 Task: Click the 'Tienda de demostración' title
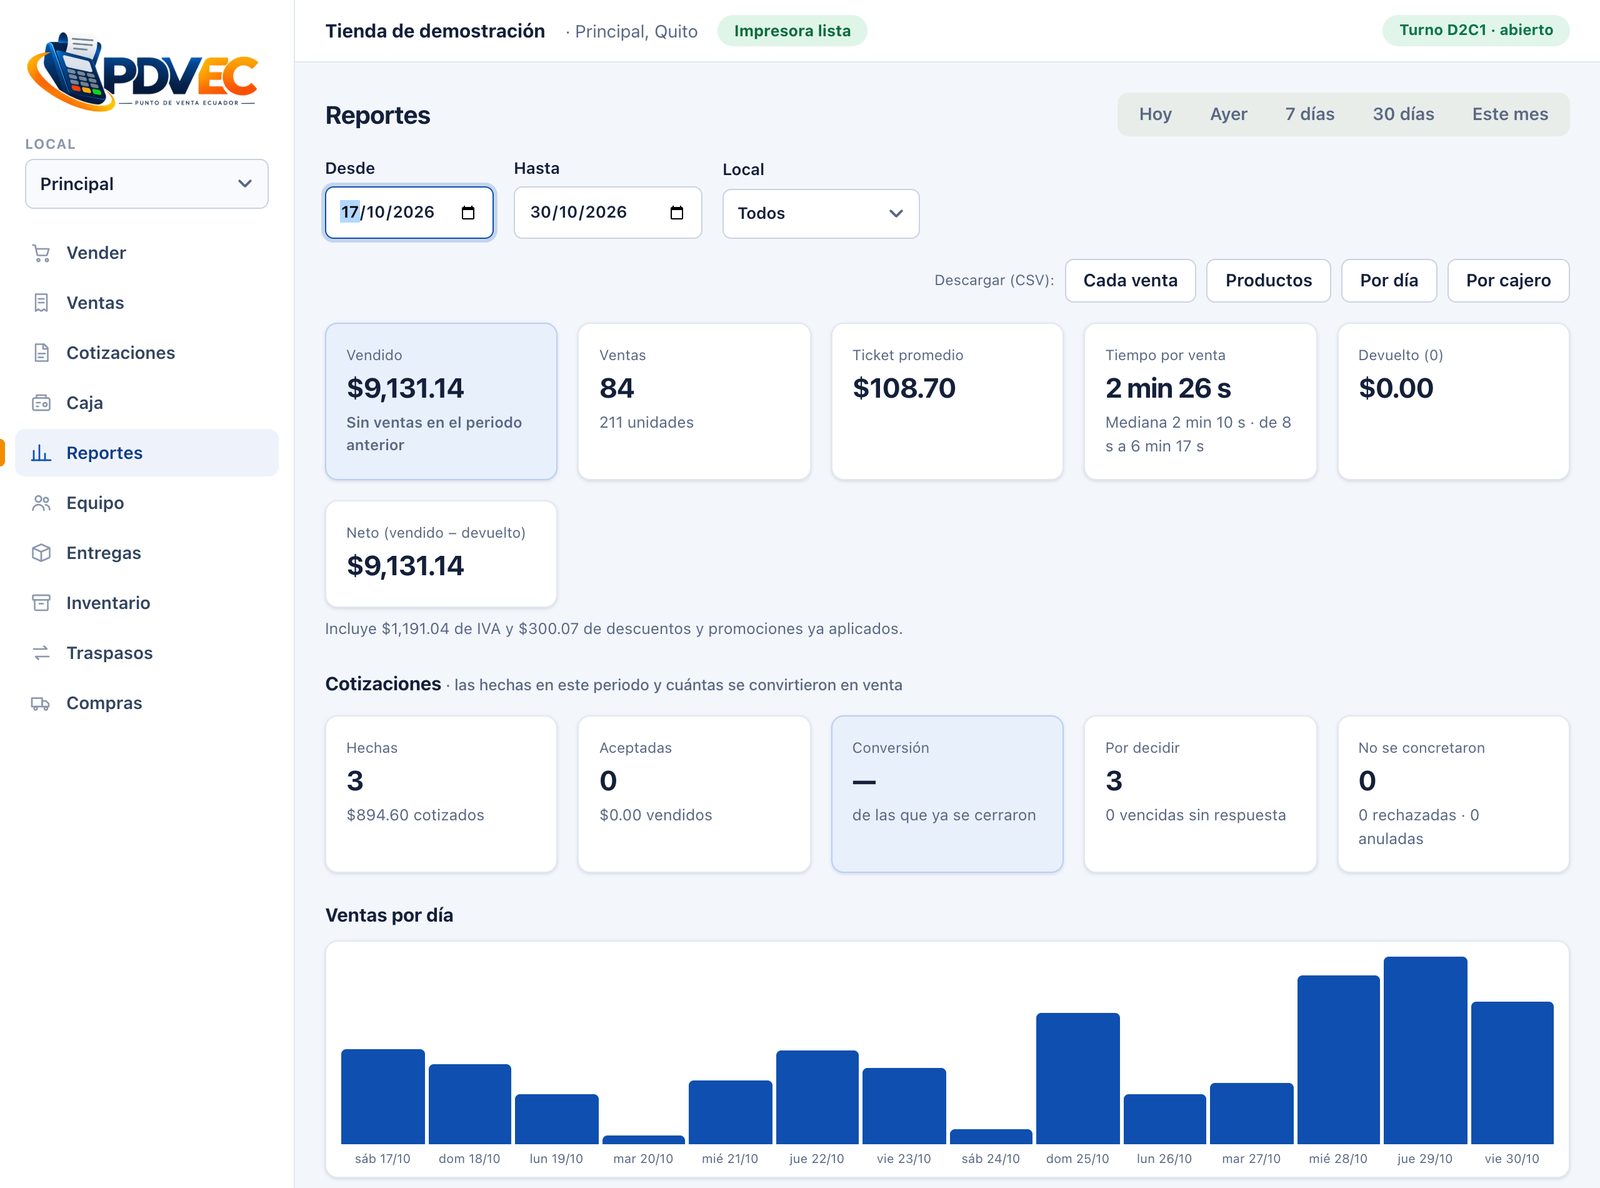tap(435, 31)
